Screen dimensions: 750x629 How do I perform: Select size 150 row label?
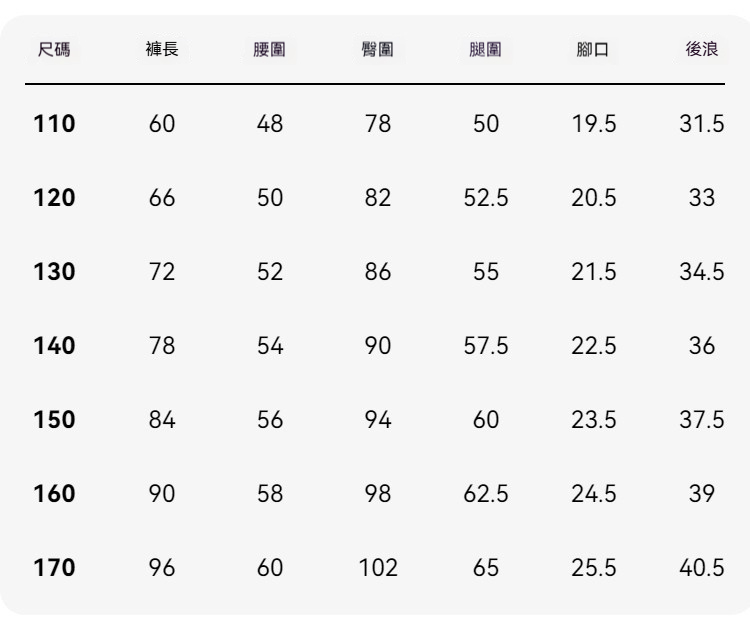[x=55, y=419]
